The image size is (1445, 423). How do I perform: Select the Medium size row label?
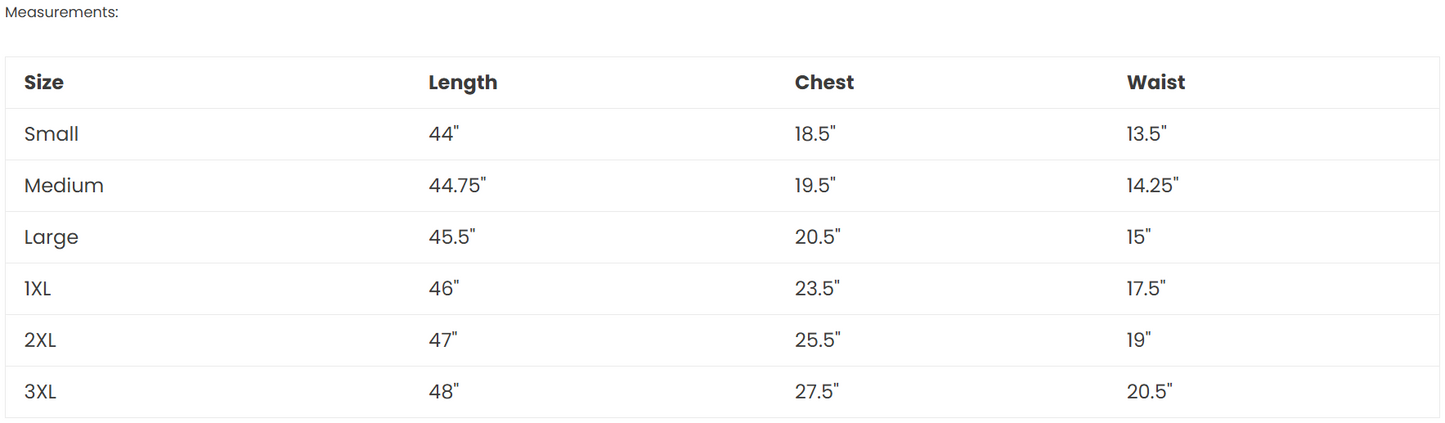pyautogui.click(x=64, y=186)
